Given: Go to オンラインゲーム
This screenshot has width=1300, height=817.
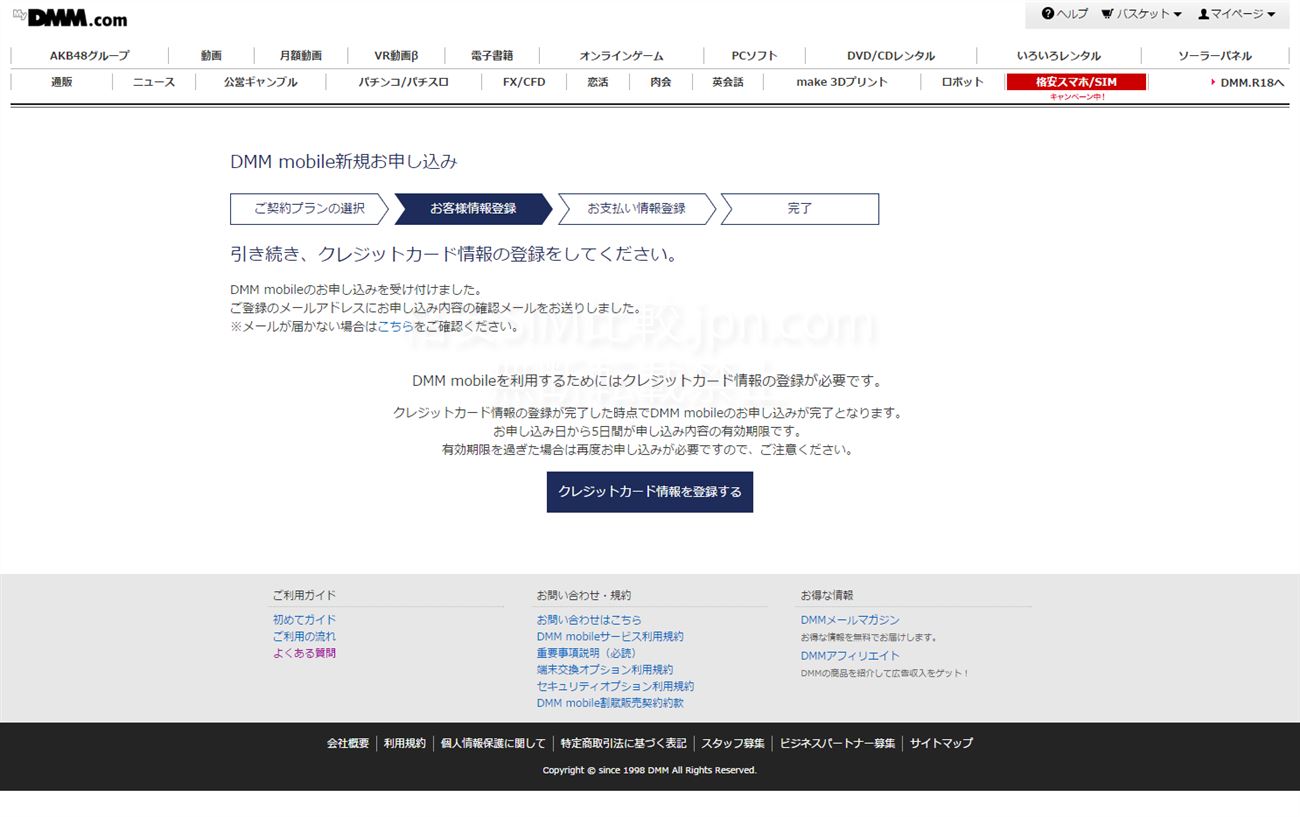Looking at the screenshot, I should pos(621,56).
